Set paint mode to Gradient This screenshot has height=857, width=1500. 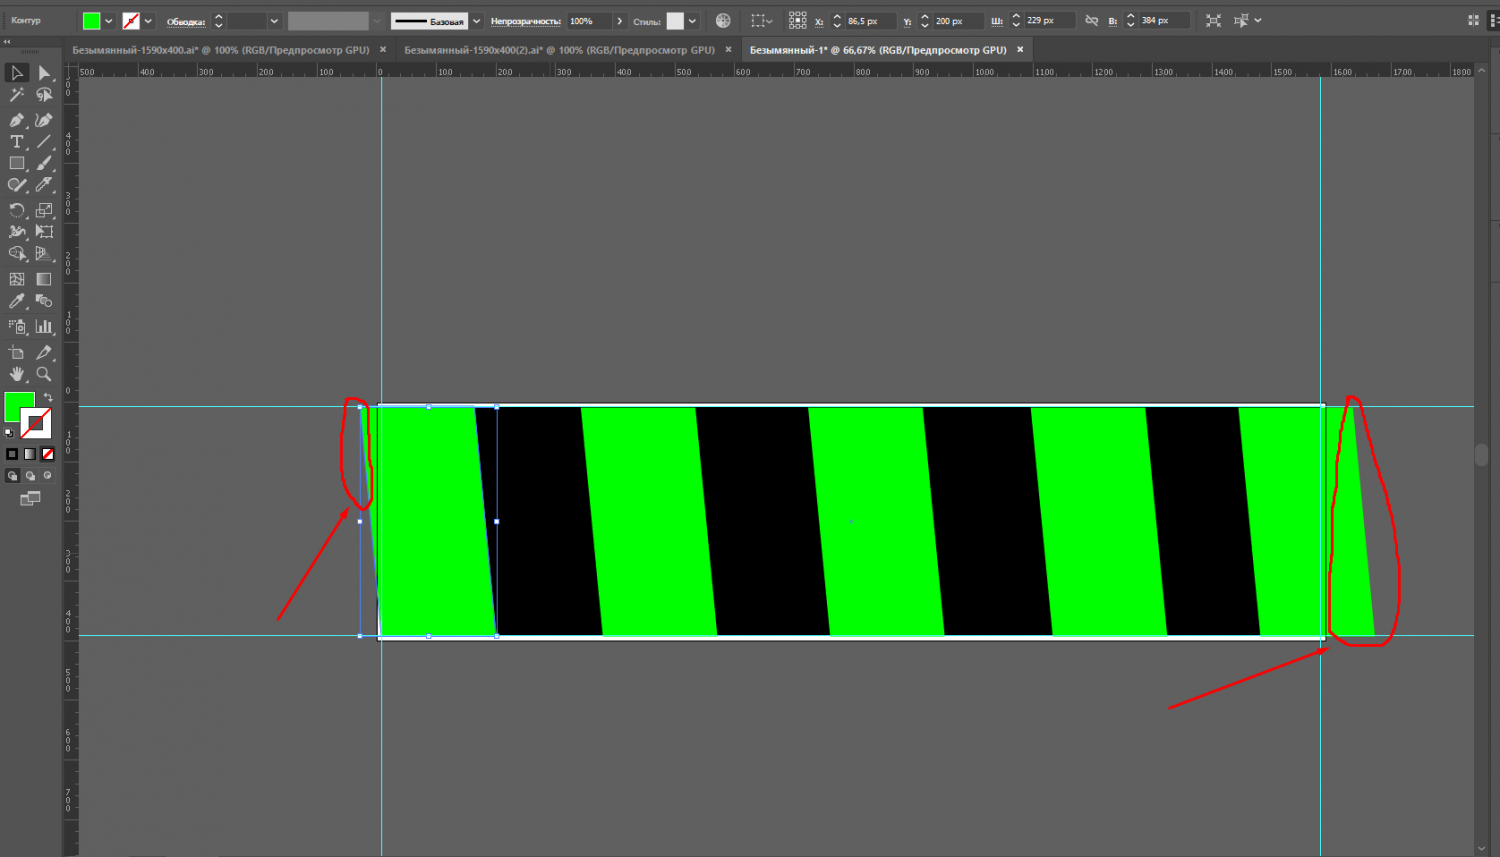pos(30,454)
